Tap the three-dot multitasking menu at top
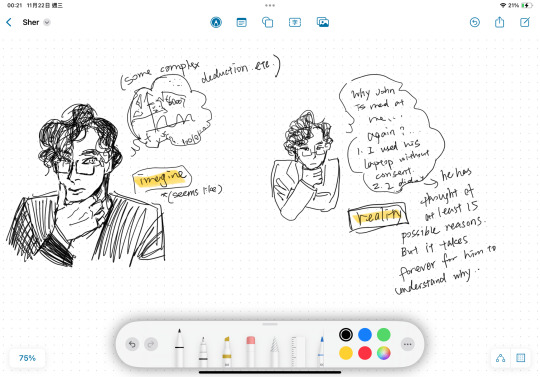 tap(270, 5)
